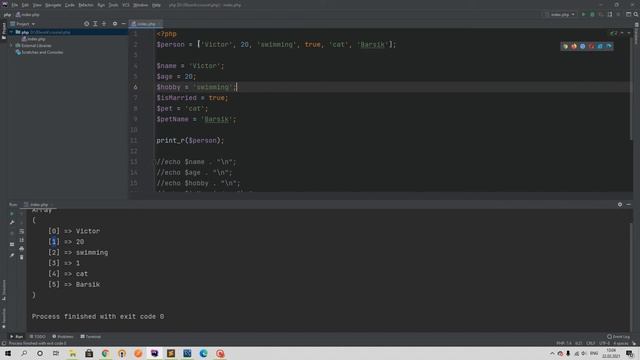The height and width of the screenshot is (360, 640).
Task: Click the Search Everywhere magnifier icon
Action: [636, 14]
